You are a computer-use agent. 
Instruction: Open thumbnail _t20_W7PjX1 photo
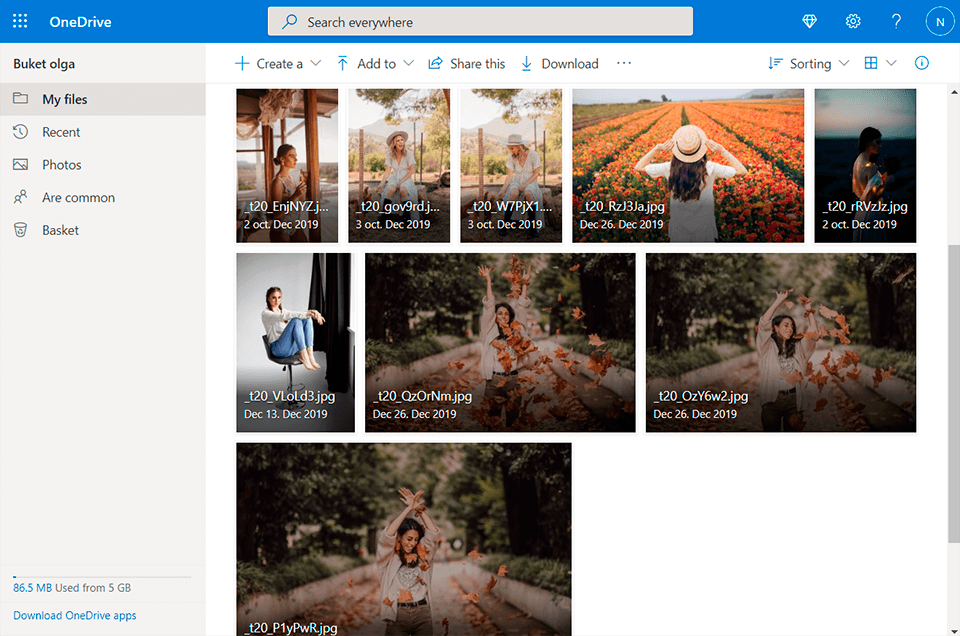(x=511, y=165)
